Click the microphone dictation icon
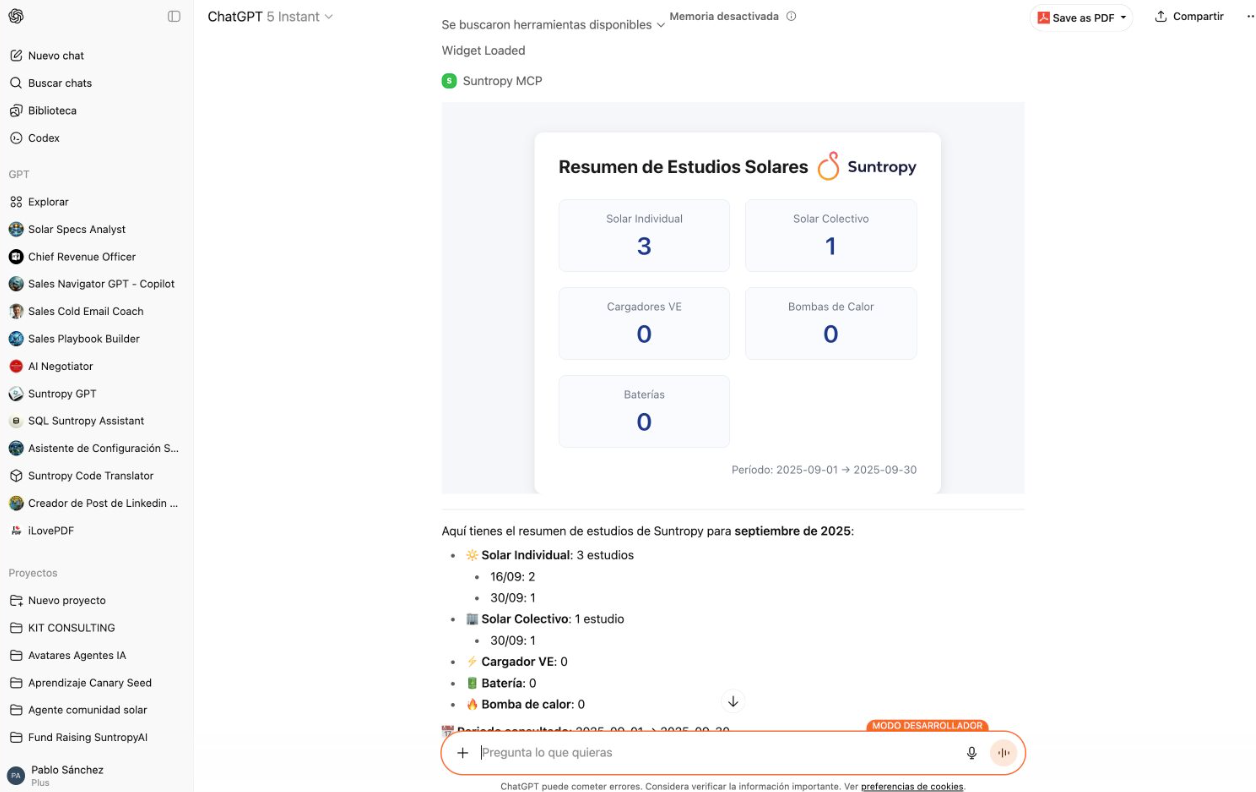 971,752
